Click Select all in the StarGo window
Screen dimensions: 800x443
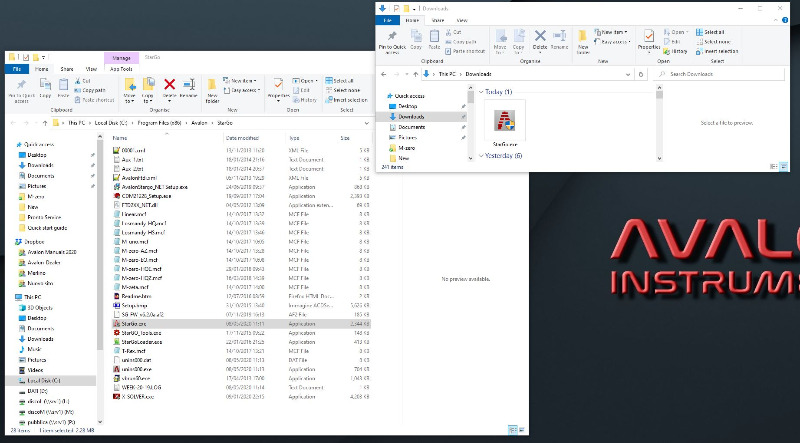(340, 81)
